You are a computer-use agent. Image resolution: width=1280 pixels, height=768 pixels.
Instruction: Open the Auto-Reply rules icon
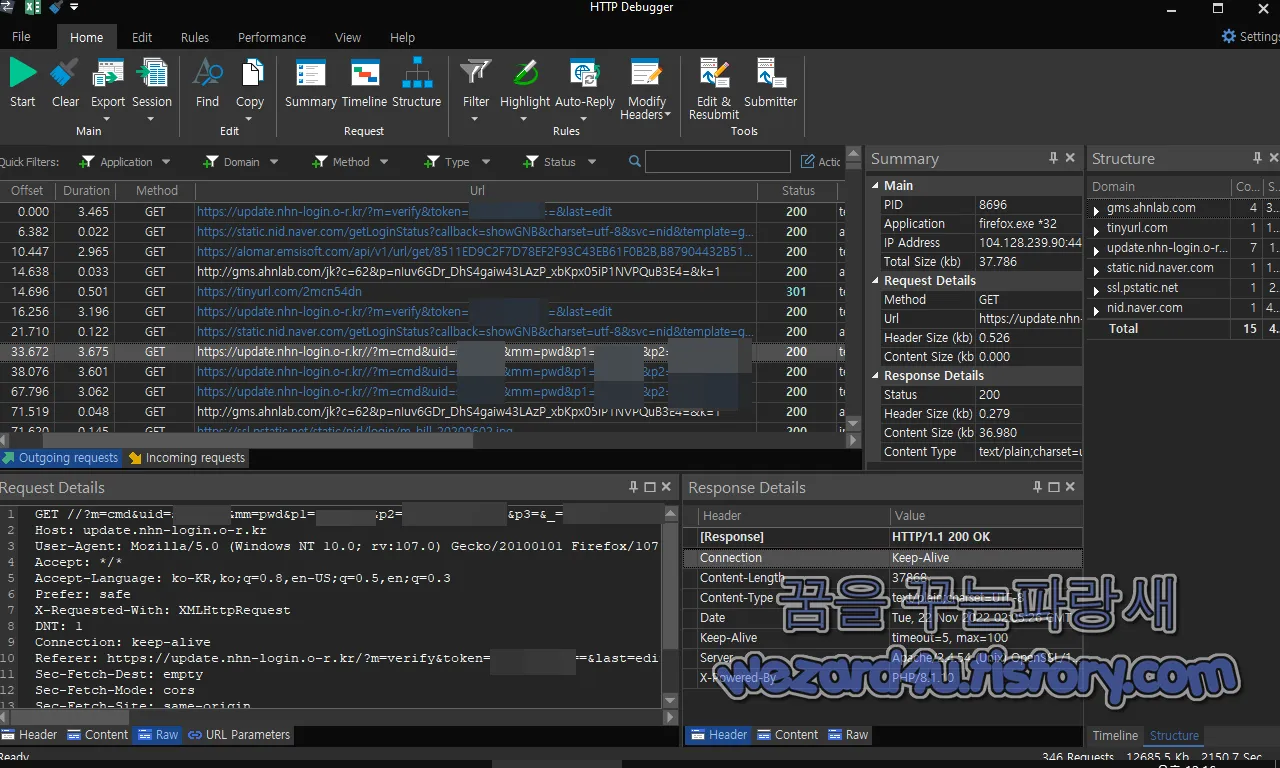[585, 73]
